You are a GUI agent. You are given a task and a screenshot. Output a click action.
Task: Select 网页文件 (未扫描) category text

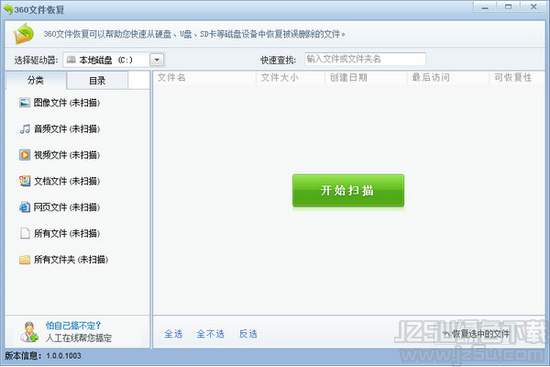[67, 207]
